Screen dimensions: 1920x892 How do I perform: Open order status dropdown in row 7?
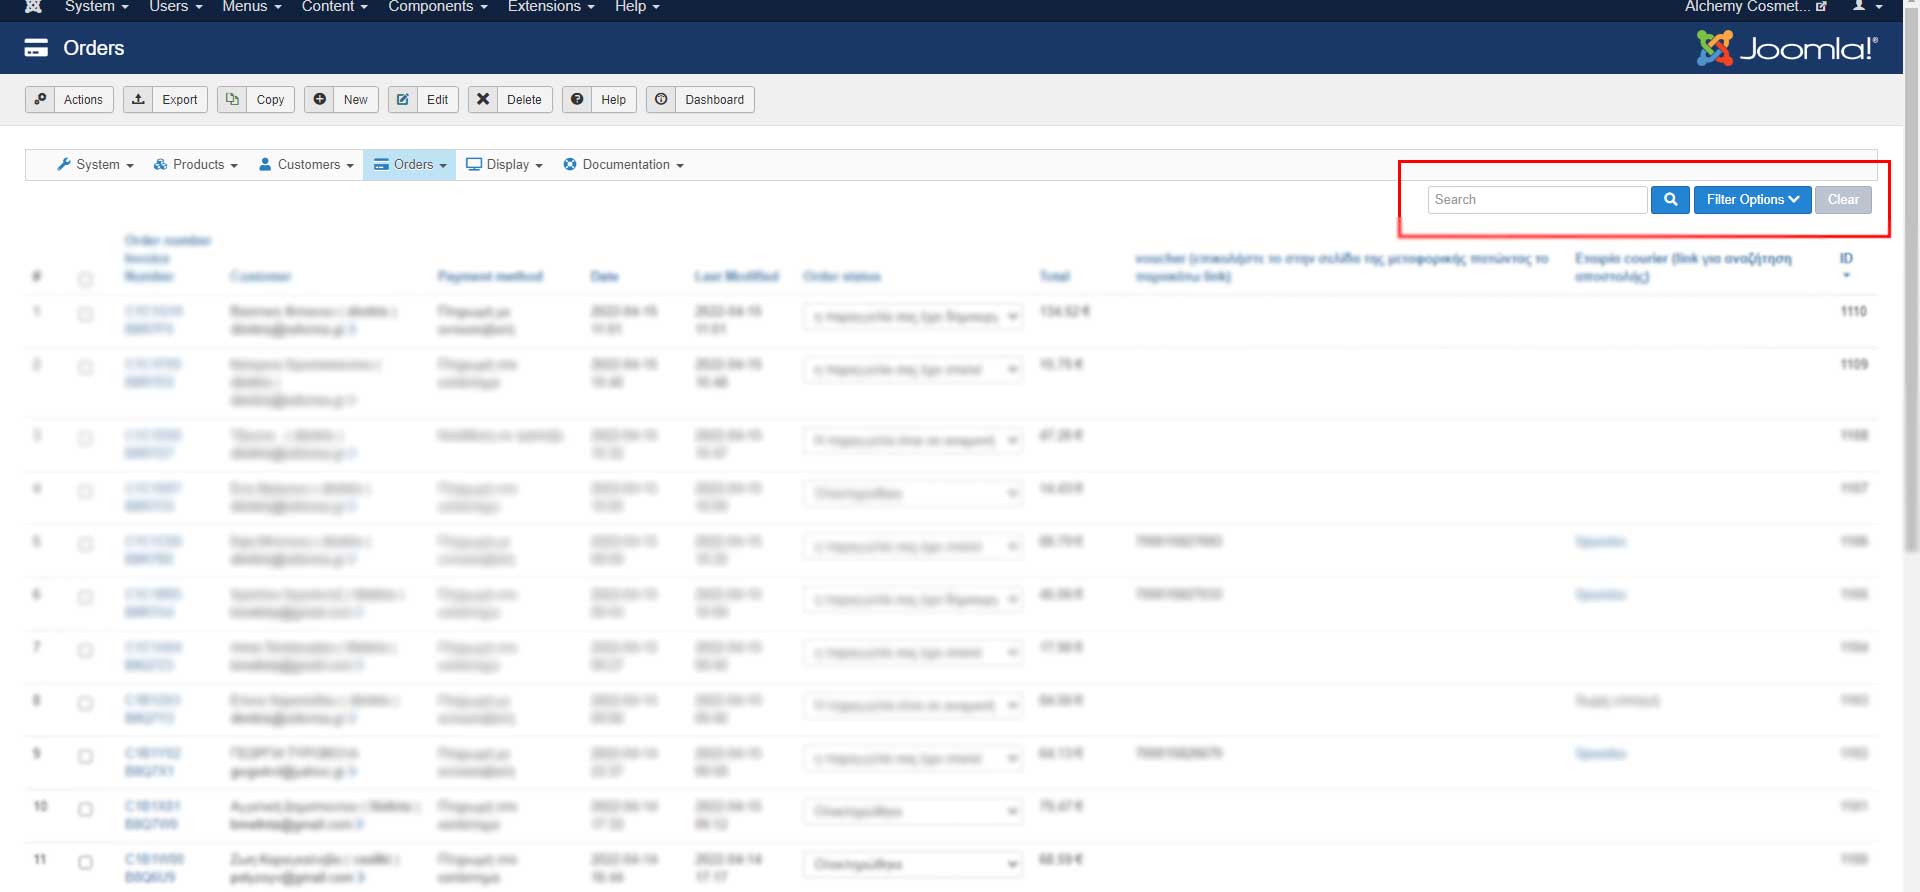point(913,653)
